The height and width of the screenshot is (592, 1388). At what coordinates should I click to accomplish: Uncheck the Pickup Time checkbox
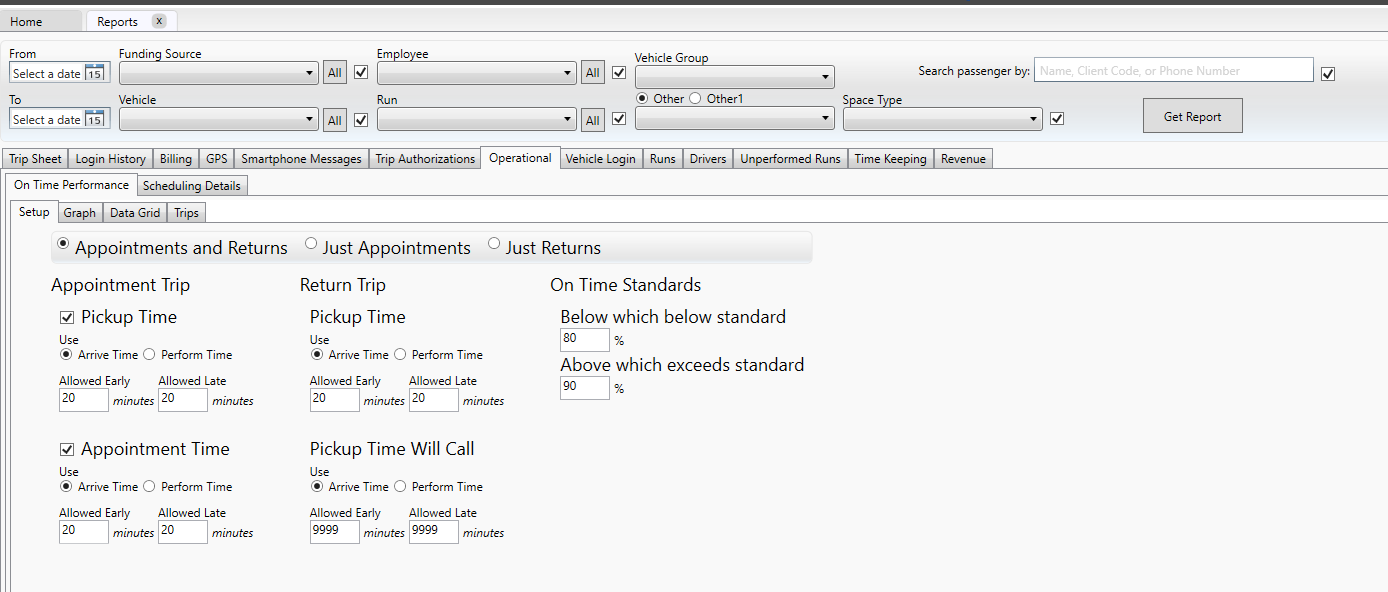click(67, 317)
